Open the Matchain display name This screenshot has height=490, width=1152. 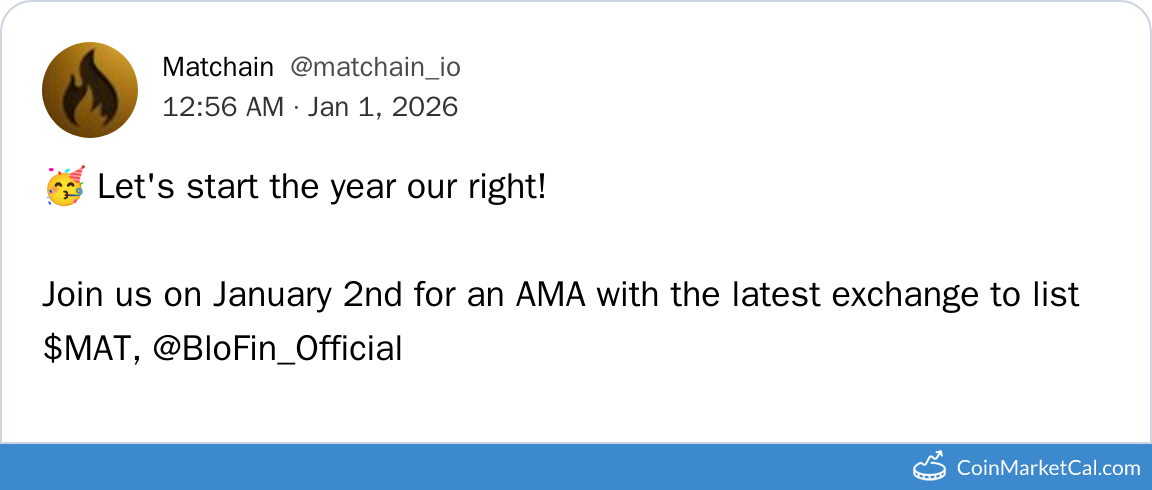(217, 67)
